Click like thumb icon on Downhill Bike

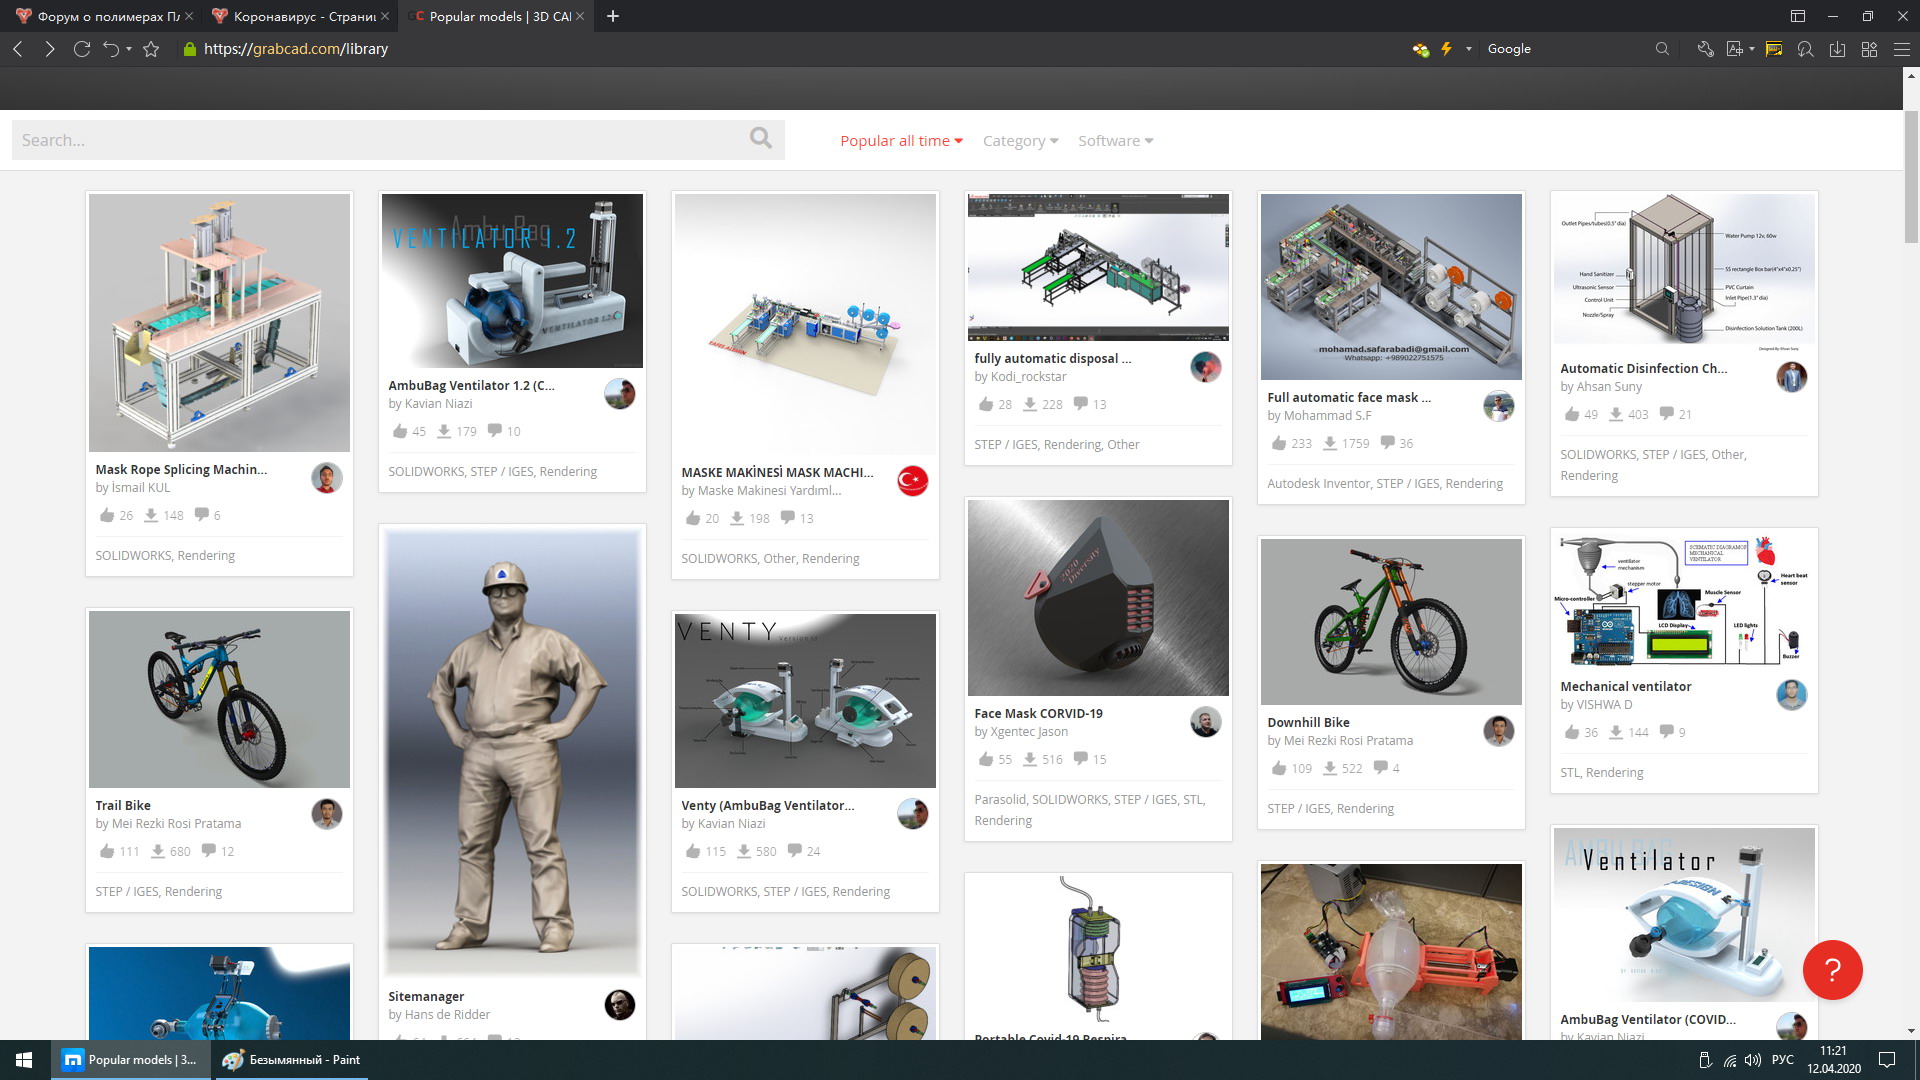[x=1279, y=768]
